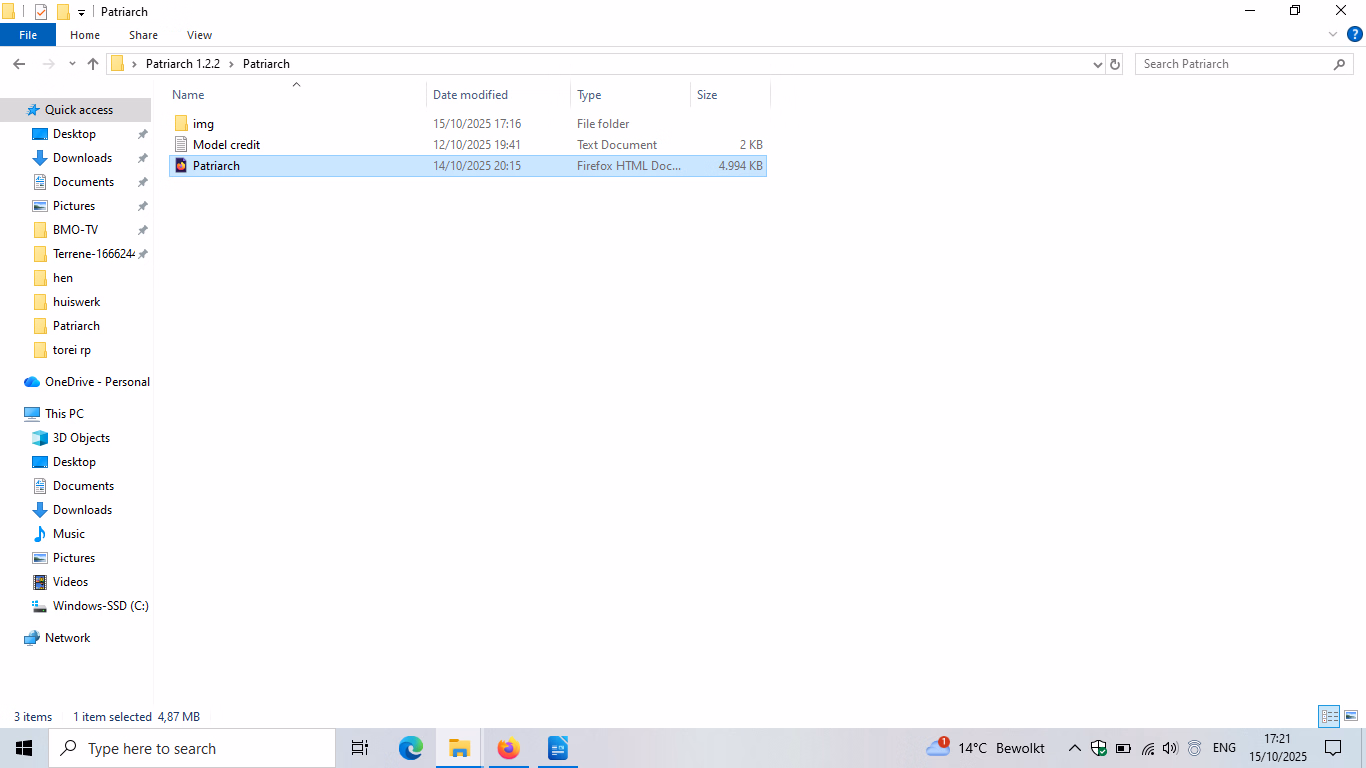Open the Recent locations dropdown arrow
This screenshot has width=1366, height=768.
pos(72,64)
